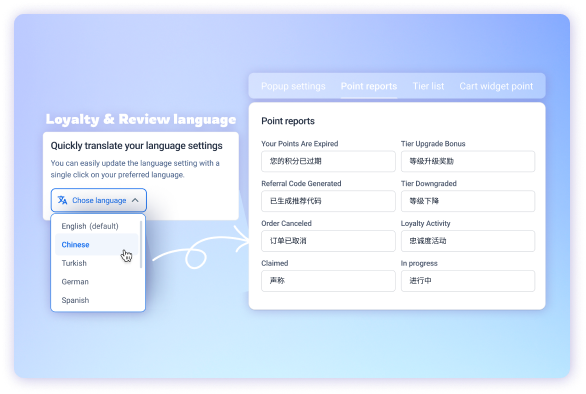Click the 'Claimed' field label
Image resolution: width=586 pixels, height=394 pixels.
click(275, 263)
